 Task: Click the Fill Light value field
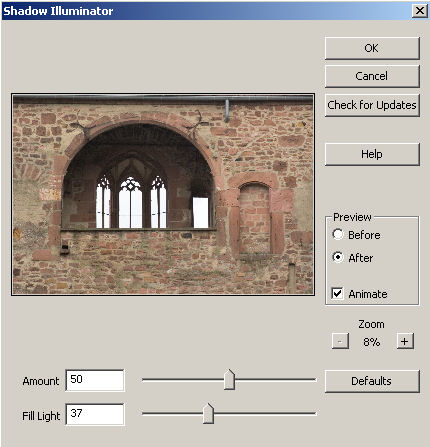(x=95, y=414)
